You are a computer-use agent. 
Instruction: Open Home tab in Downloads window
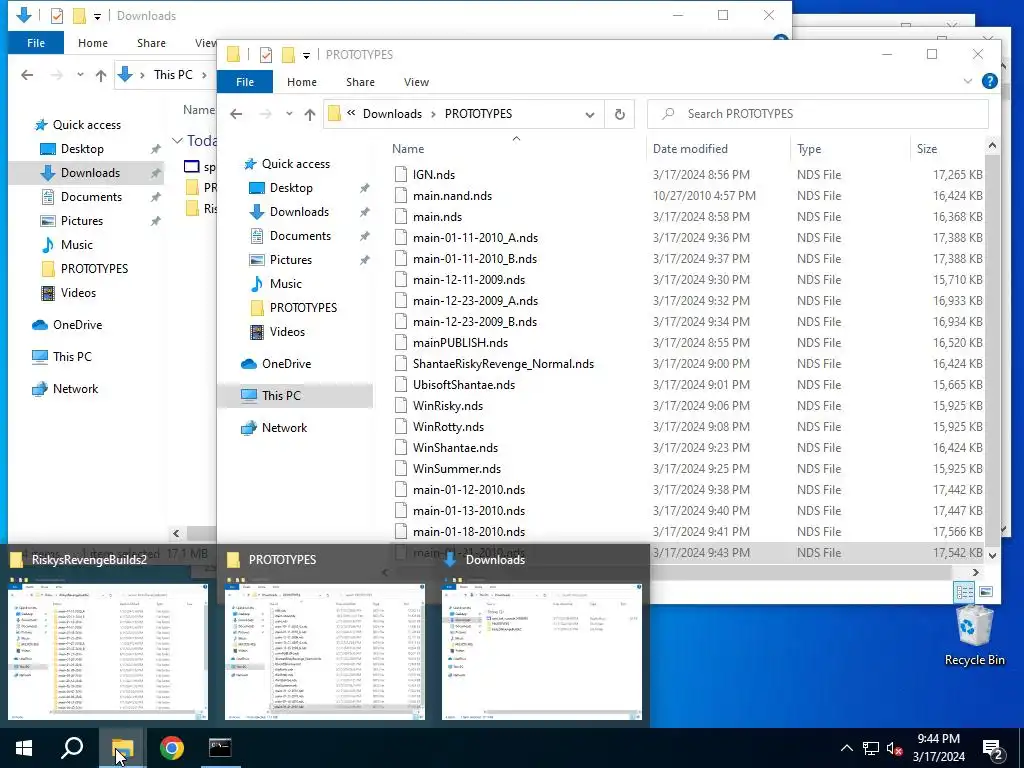pyautogui.click(x=93, y=42)
